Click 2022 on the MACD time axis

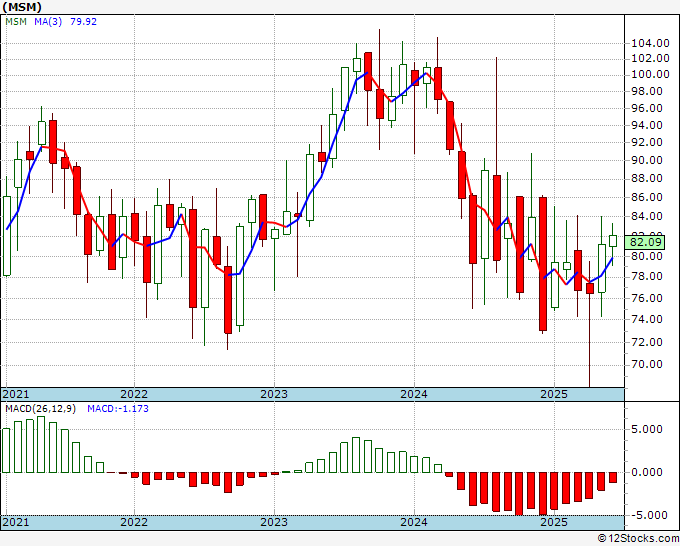tap(134, 522)
